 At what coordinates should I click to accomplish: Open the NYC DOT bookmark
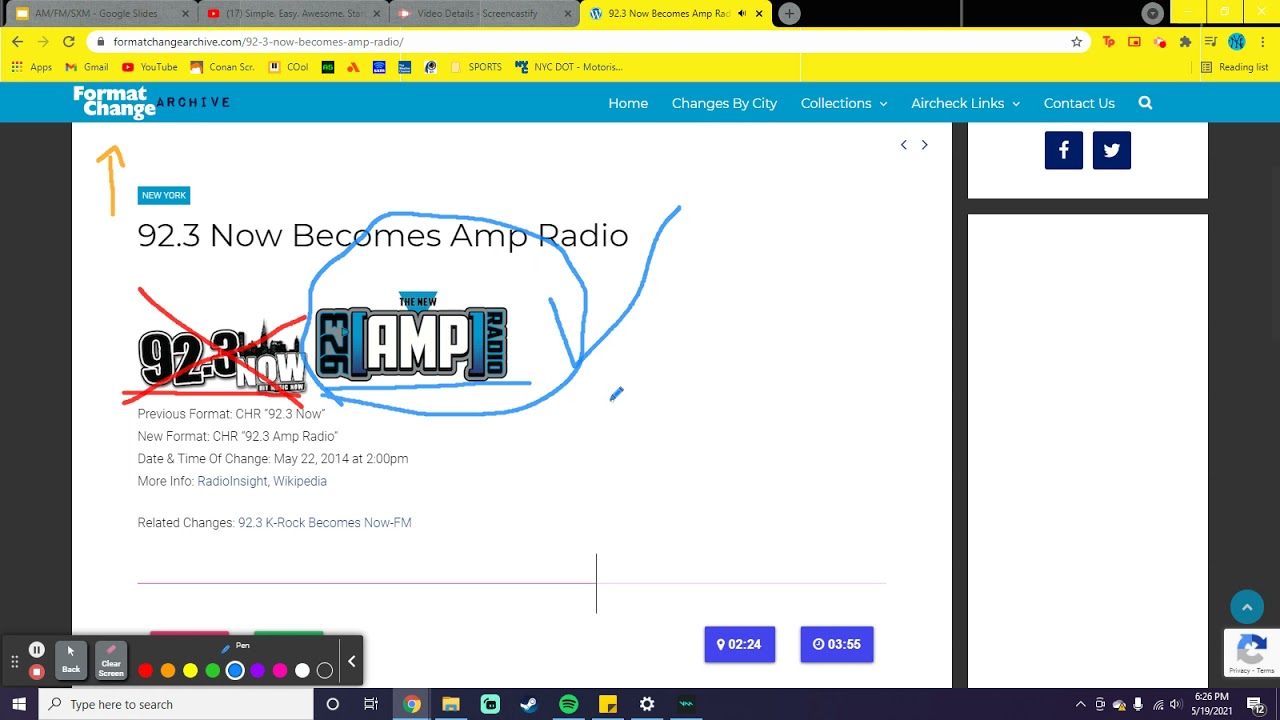tap(569, 67)
